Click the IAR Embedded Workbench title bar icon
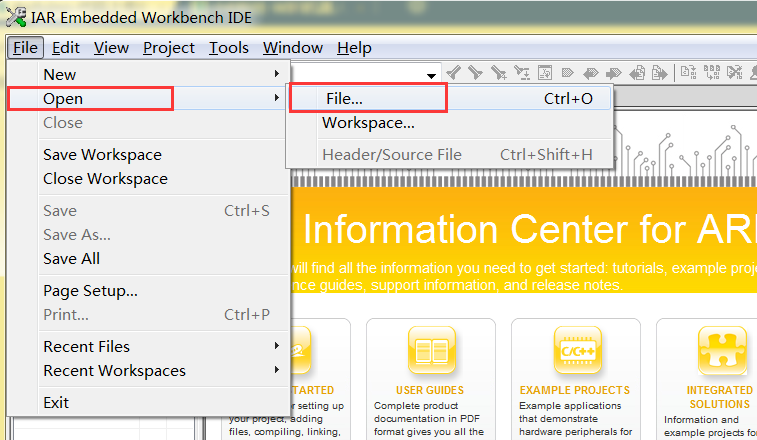This screenshot has width=757, height=440. click(16, 17)
